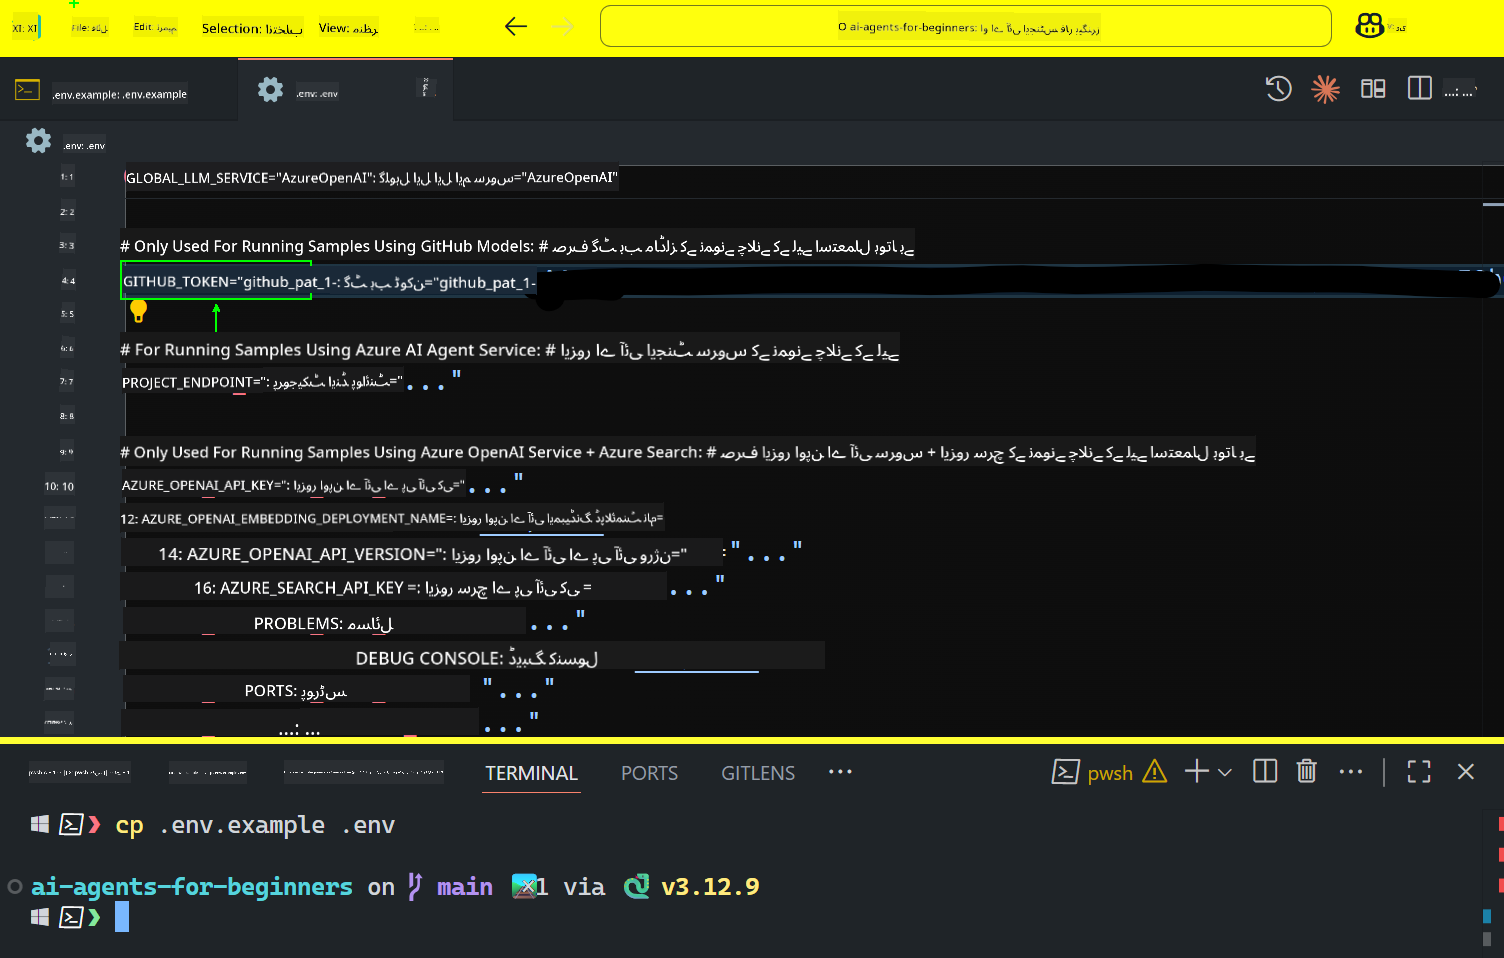1504x958 pixels.
Task: Click the terminal warning triangle icon
Action: click(1154, 771)
